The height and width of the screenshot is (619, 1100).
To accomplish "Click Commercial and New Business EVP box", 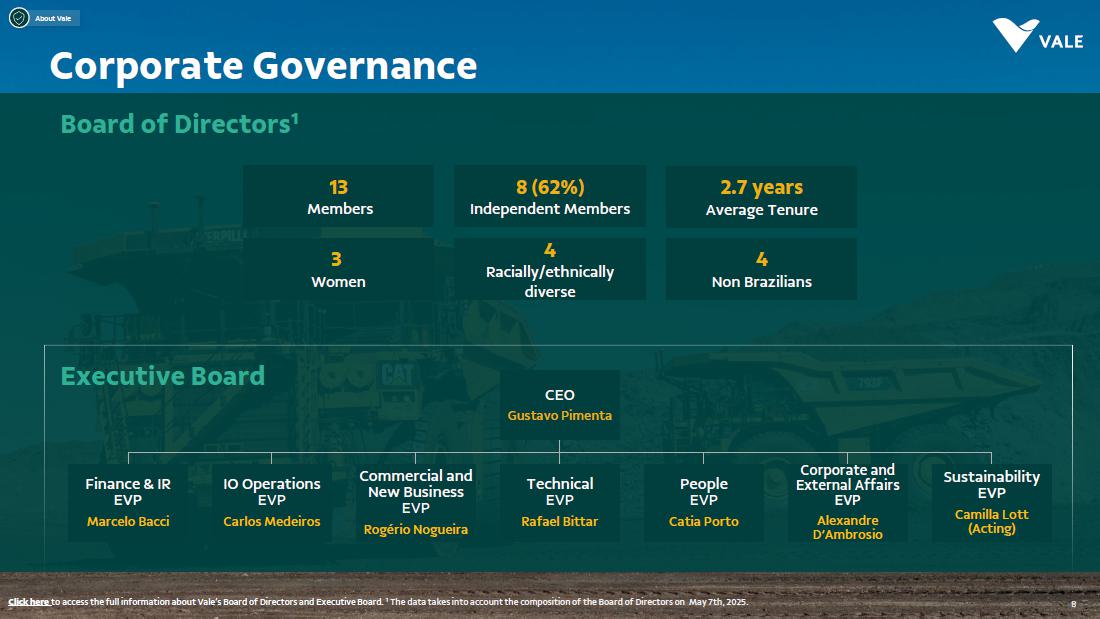I will (416, 502).
